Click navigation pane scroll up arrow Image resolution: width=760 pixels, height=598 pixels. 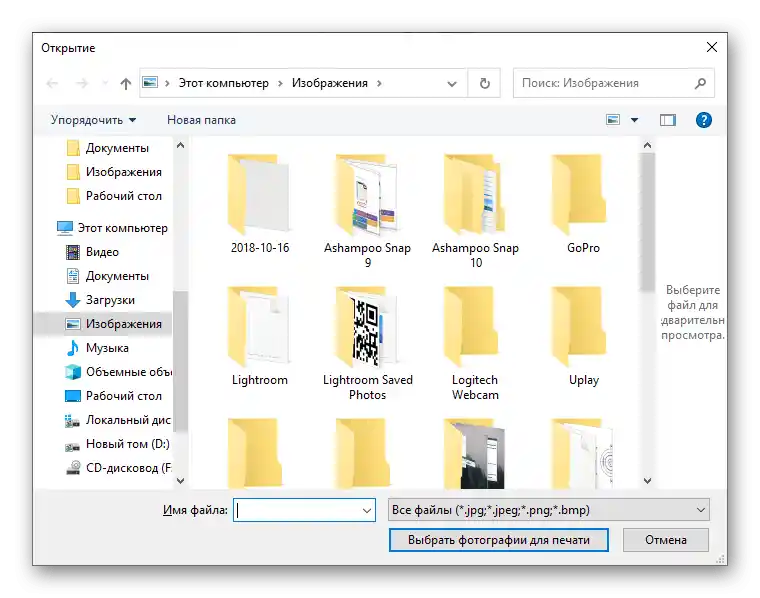click(180, 145)
